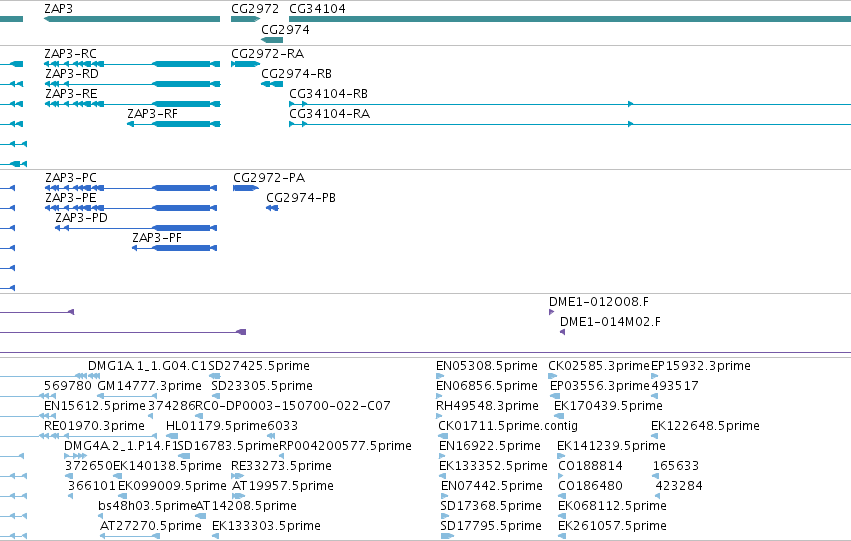The width and height of the screenshot is (851, 541).
Task: Click EST label SD17368.5prime
Action: (x=491, y=506)
